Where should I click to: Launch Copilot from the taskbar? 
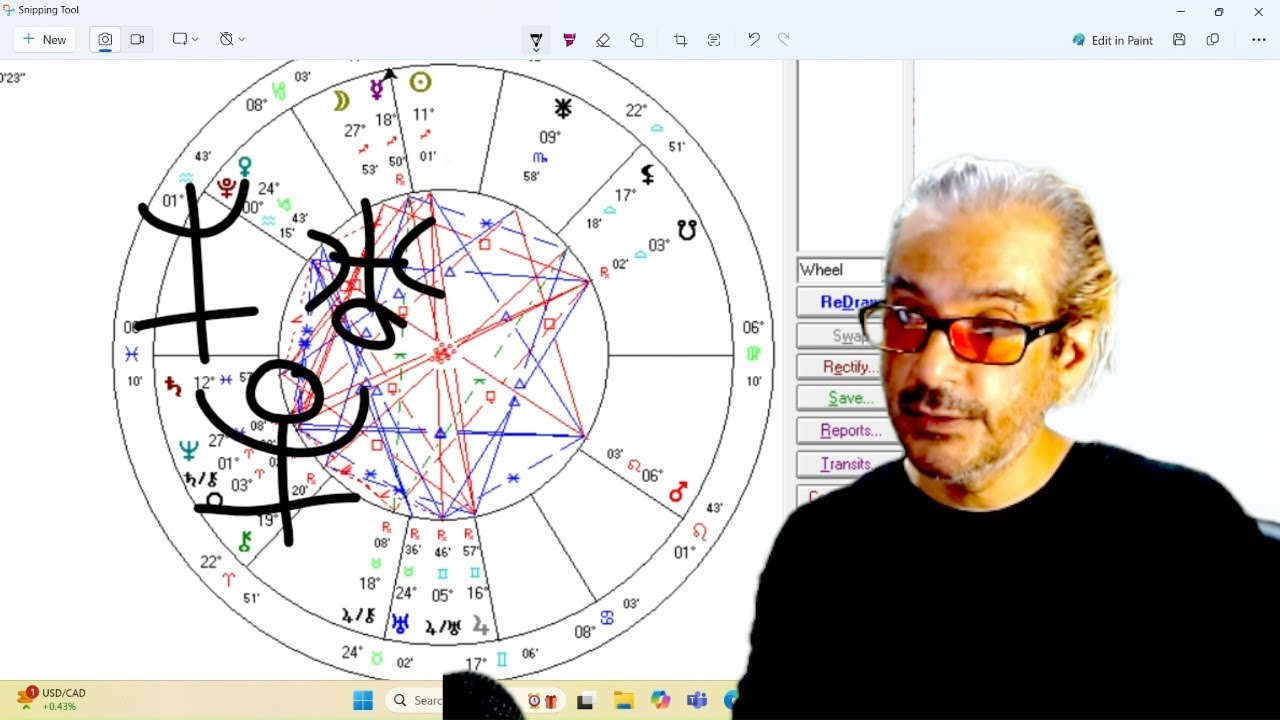660,700
